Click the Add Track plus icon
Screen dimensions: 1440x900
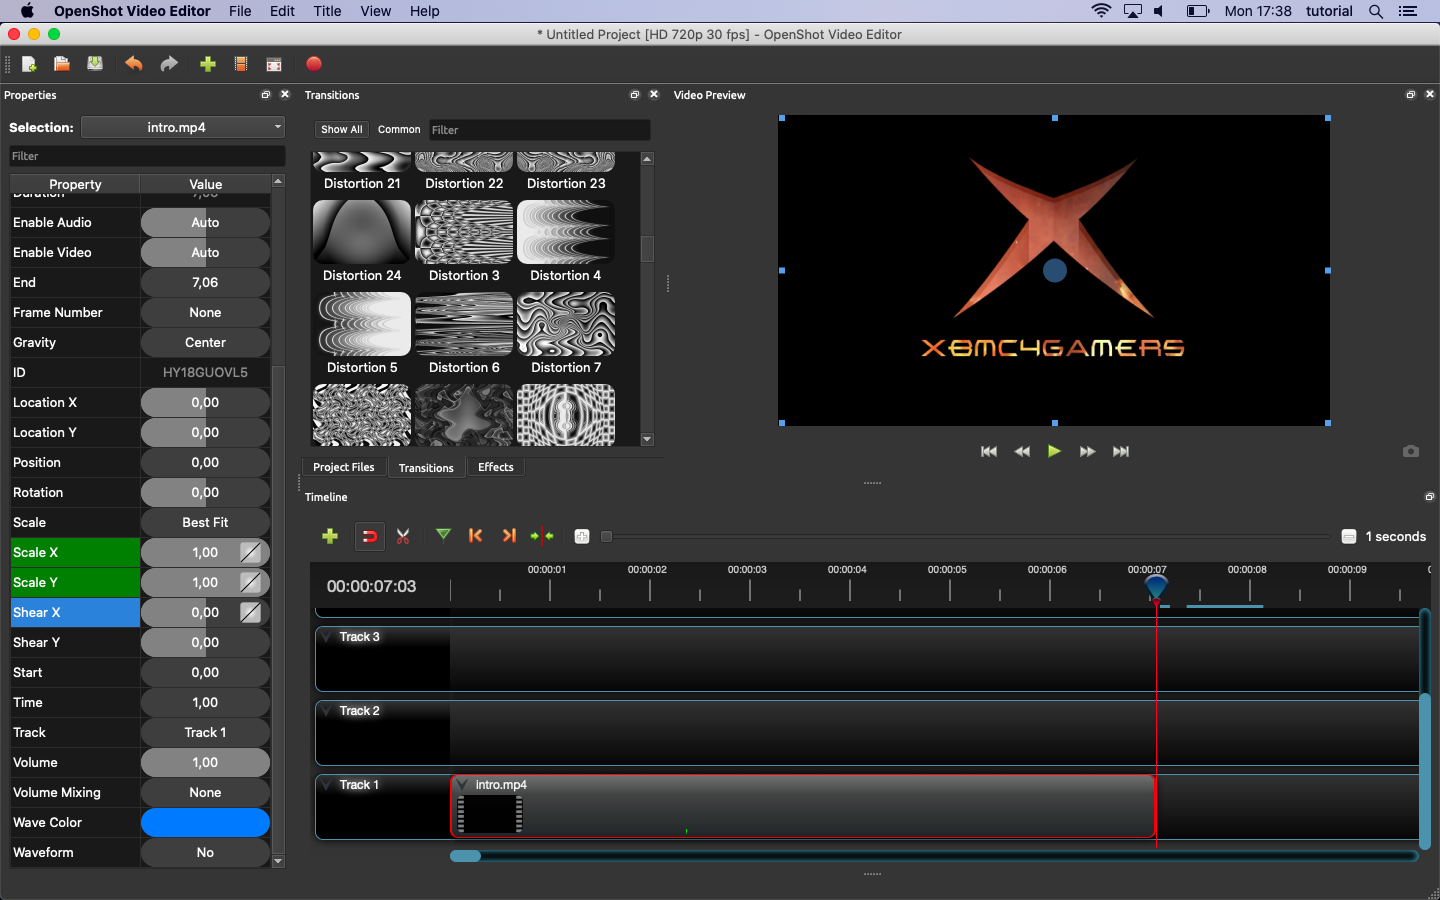click(x=330, y=536)
